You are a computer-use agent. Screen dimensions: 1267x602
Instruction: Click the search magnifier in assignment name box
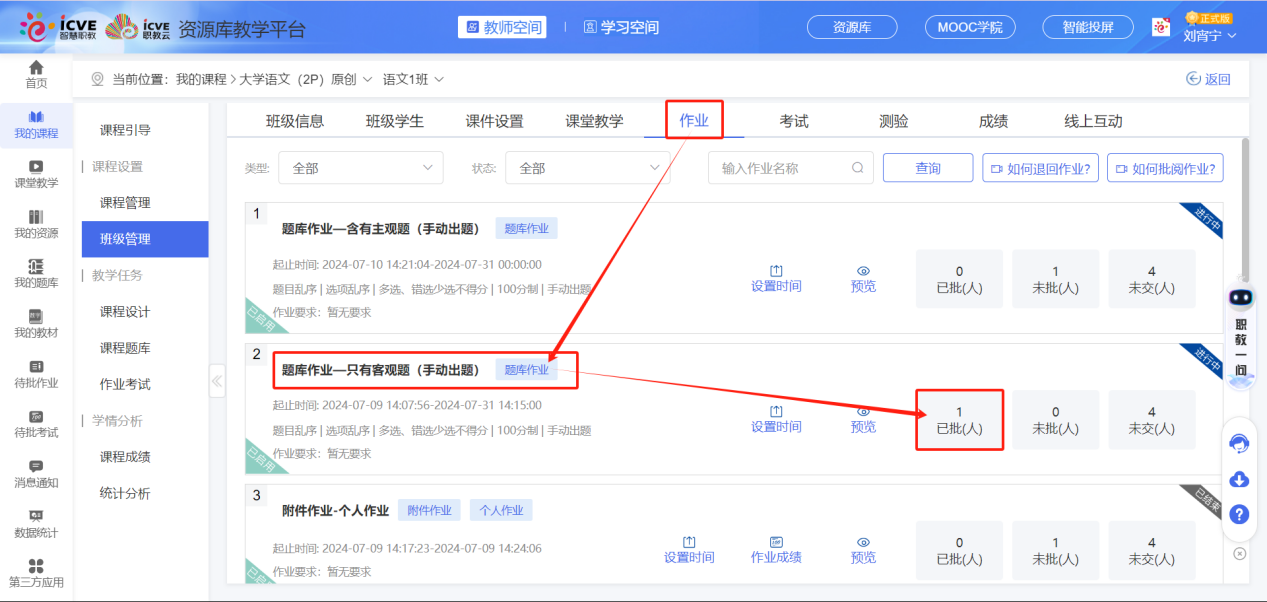[x=857, y=168]
